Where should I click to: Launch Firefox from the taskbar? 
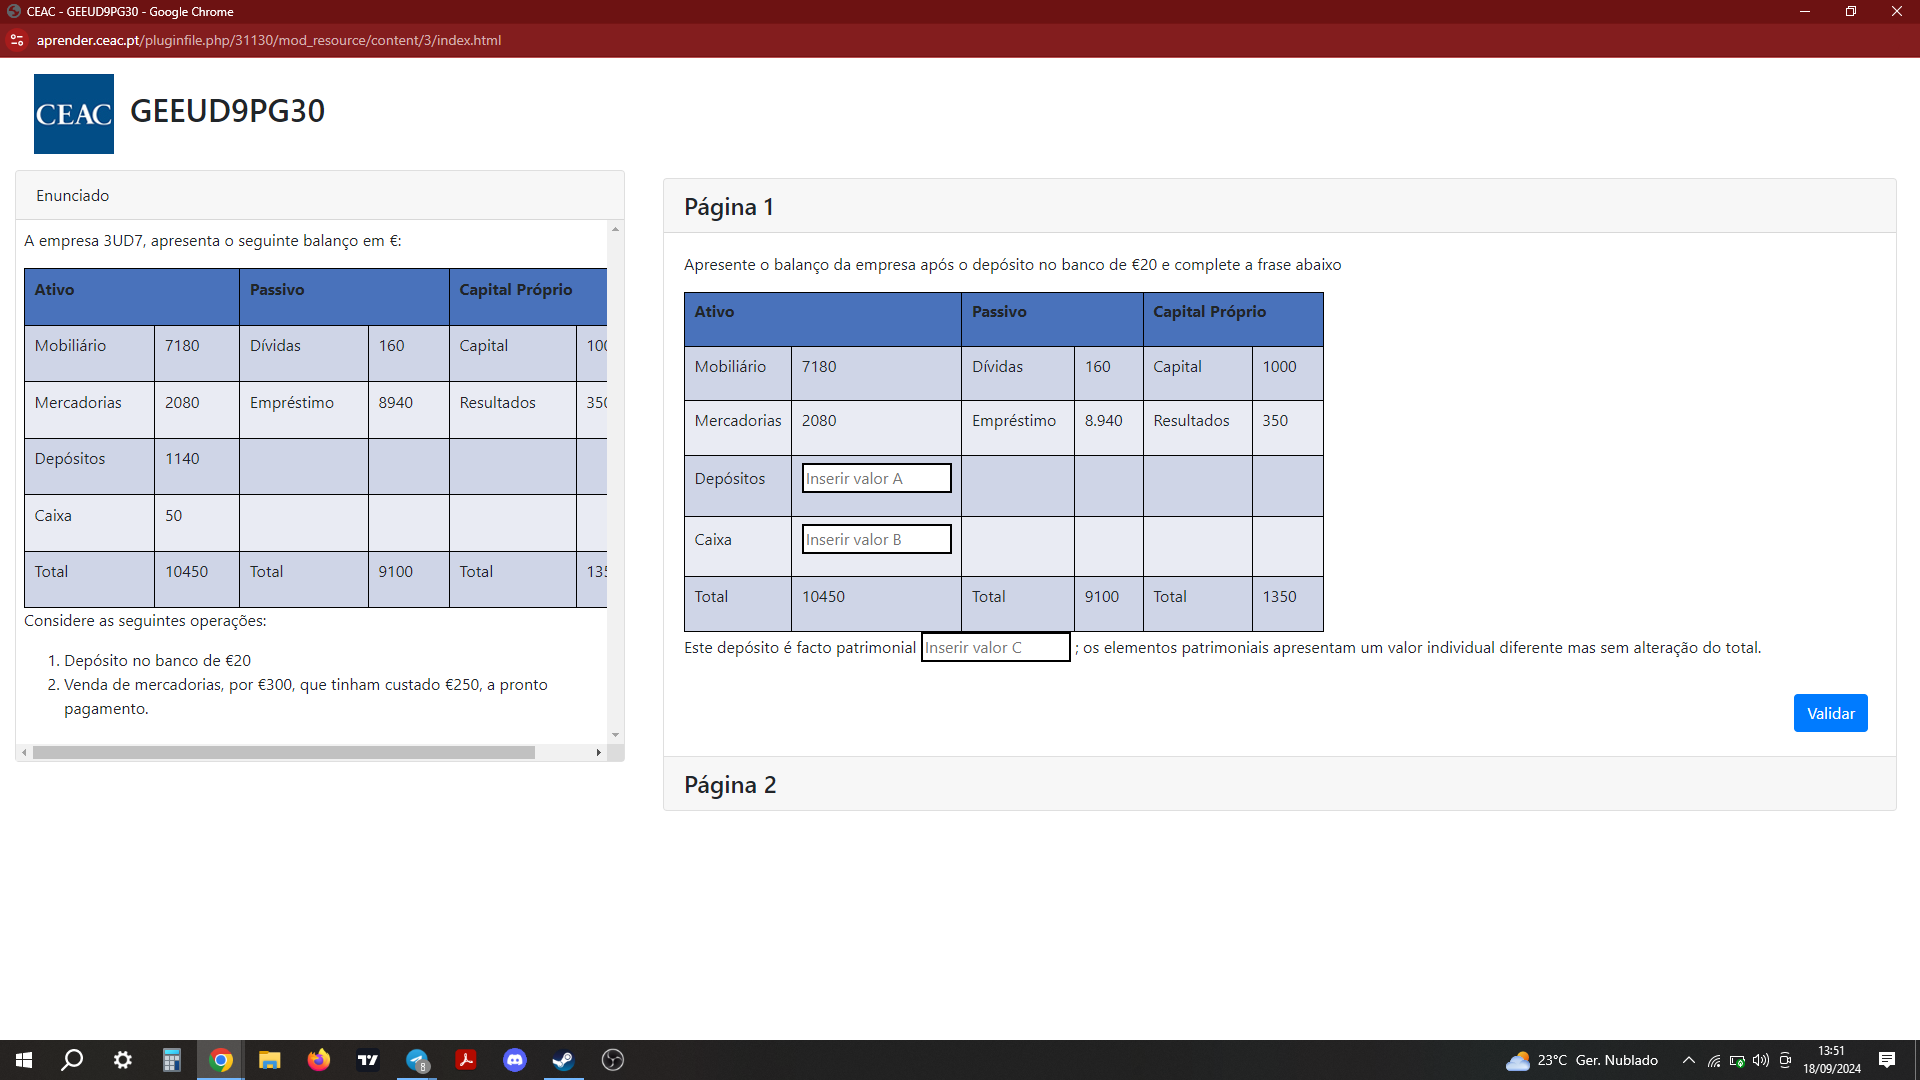(x=319, y=1060)
